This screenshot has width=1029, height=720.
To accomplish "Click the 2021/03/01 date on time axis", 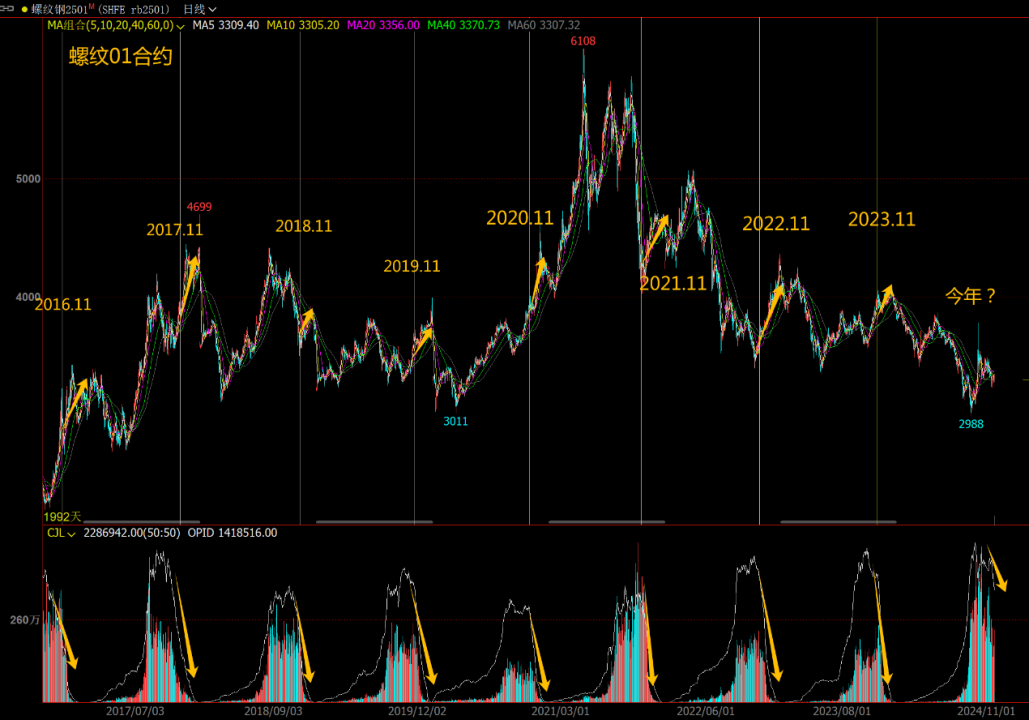I will [559, 711].
